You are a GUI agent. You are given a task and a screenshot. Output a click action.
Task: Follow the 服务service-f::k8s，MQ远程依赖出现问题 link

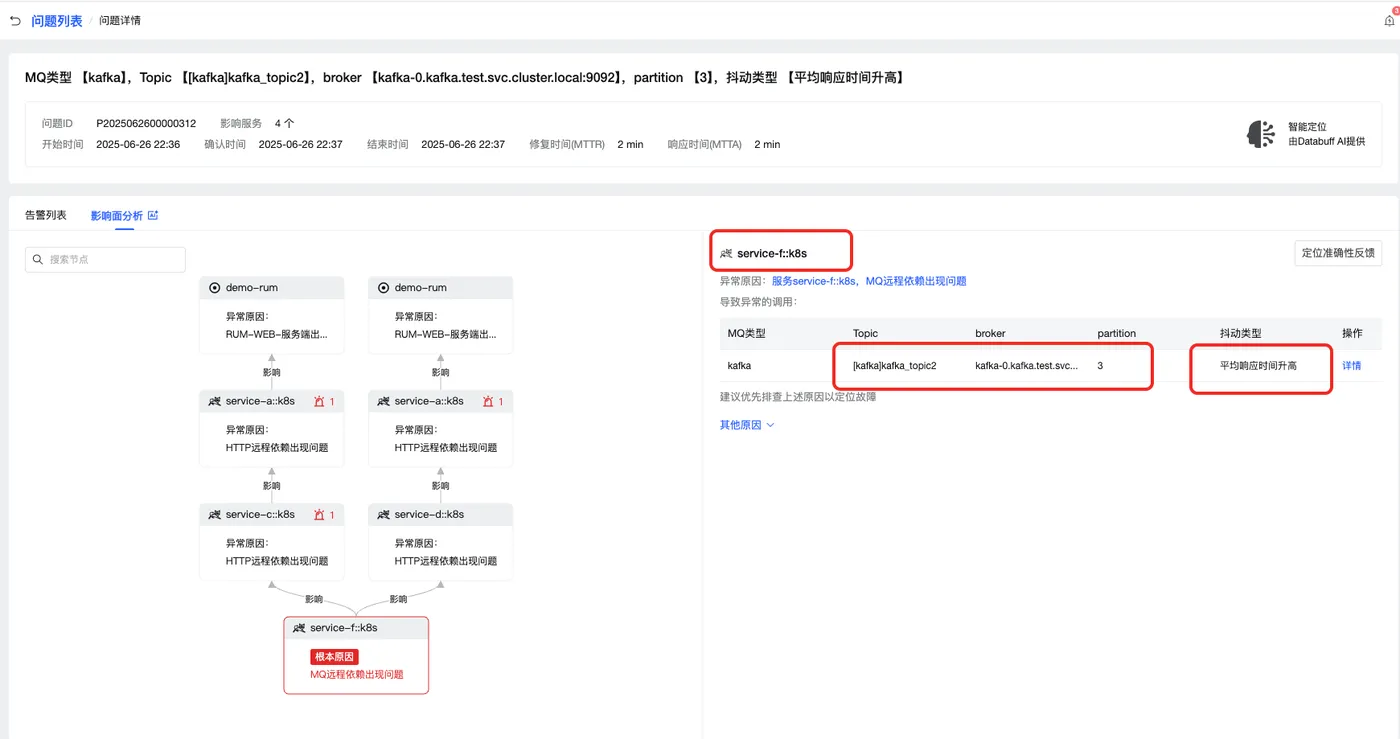click(869, 281)
